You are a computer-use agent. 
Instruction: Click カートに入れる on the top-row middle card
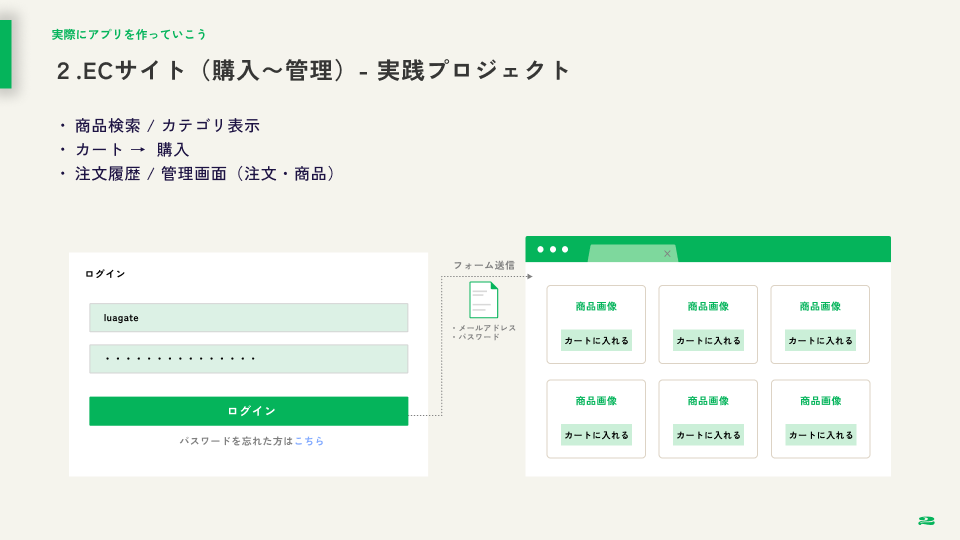708,340
